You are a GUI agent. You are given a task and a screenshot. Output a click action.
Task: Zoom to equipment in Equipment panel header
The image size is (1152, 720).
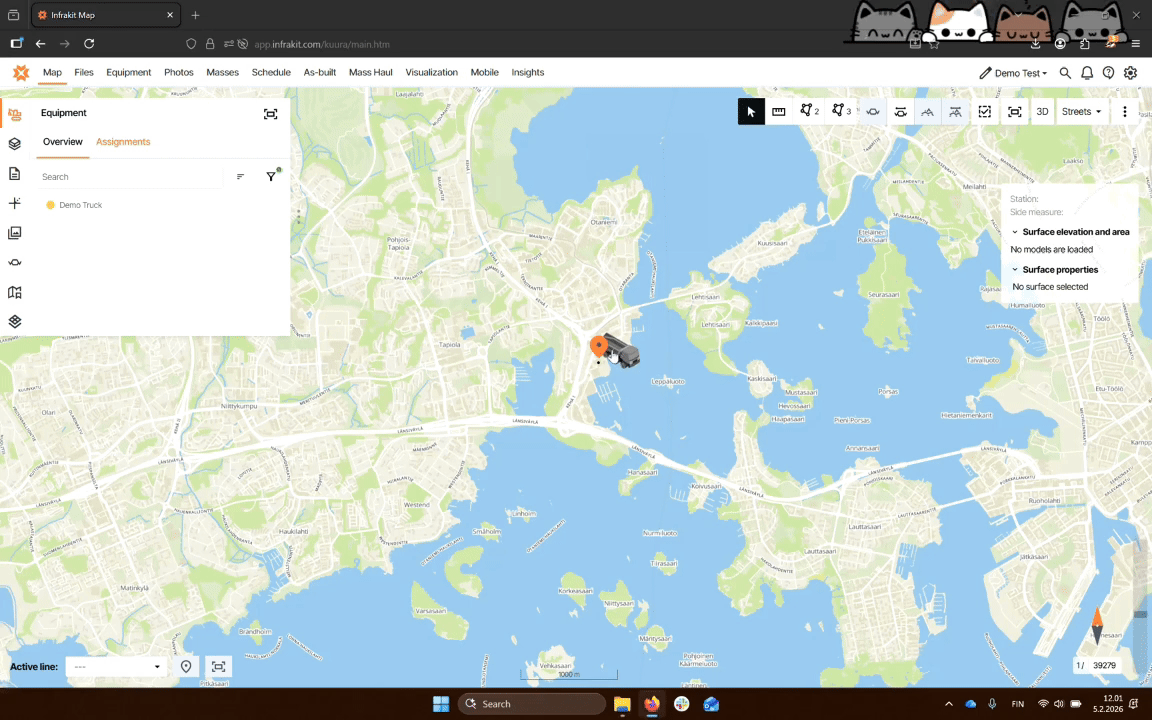click(270, 114)
